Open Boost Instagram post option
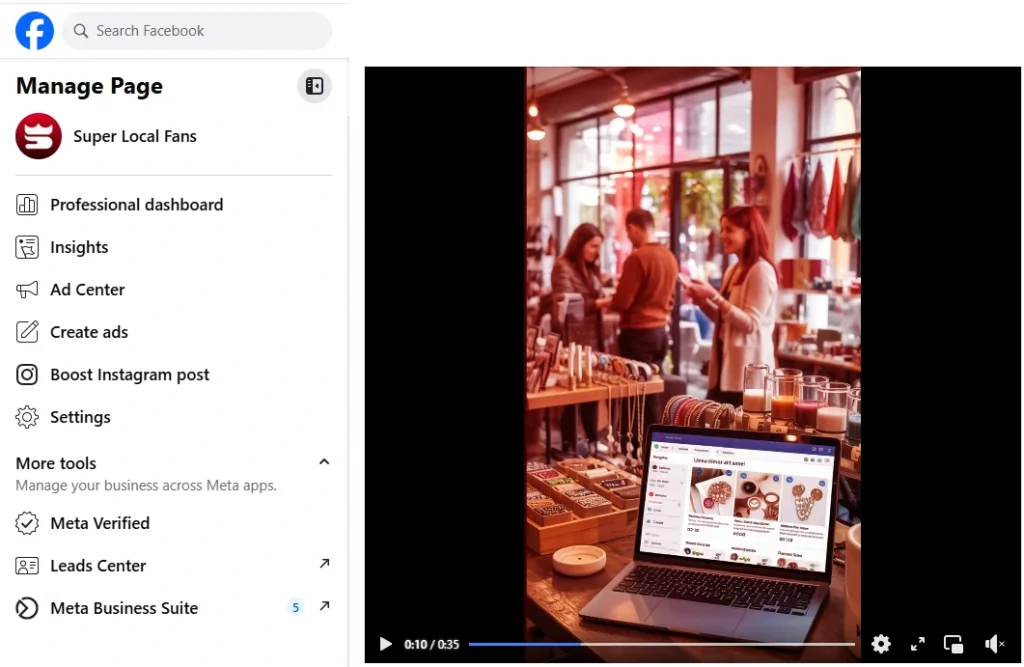Viewport: 1024px width, 667px height. click(129, 374)
